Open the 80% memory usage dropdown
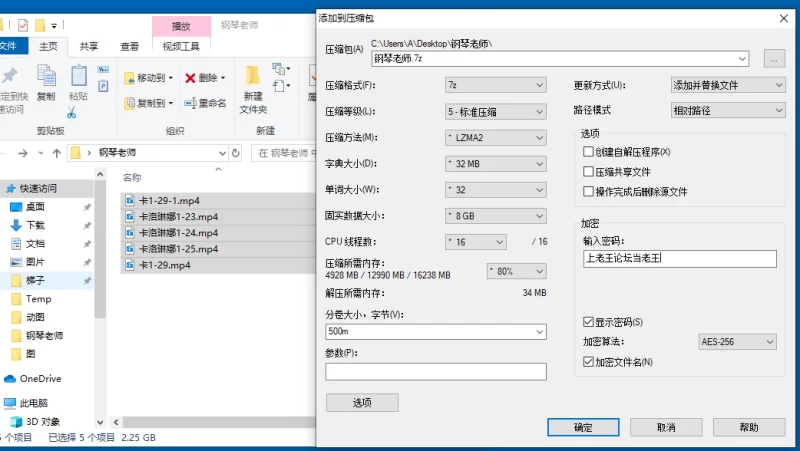 tap(516, 271)
